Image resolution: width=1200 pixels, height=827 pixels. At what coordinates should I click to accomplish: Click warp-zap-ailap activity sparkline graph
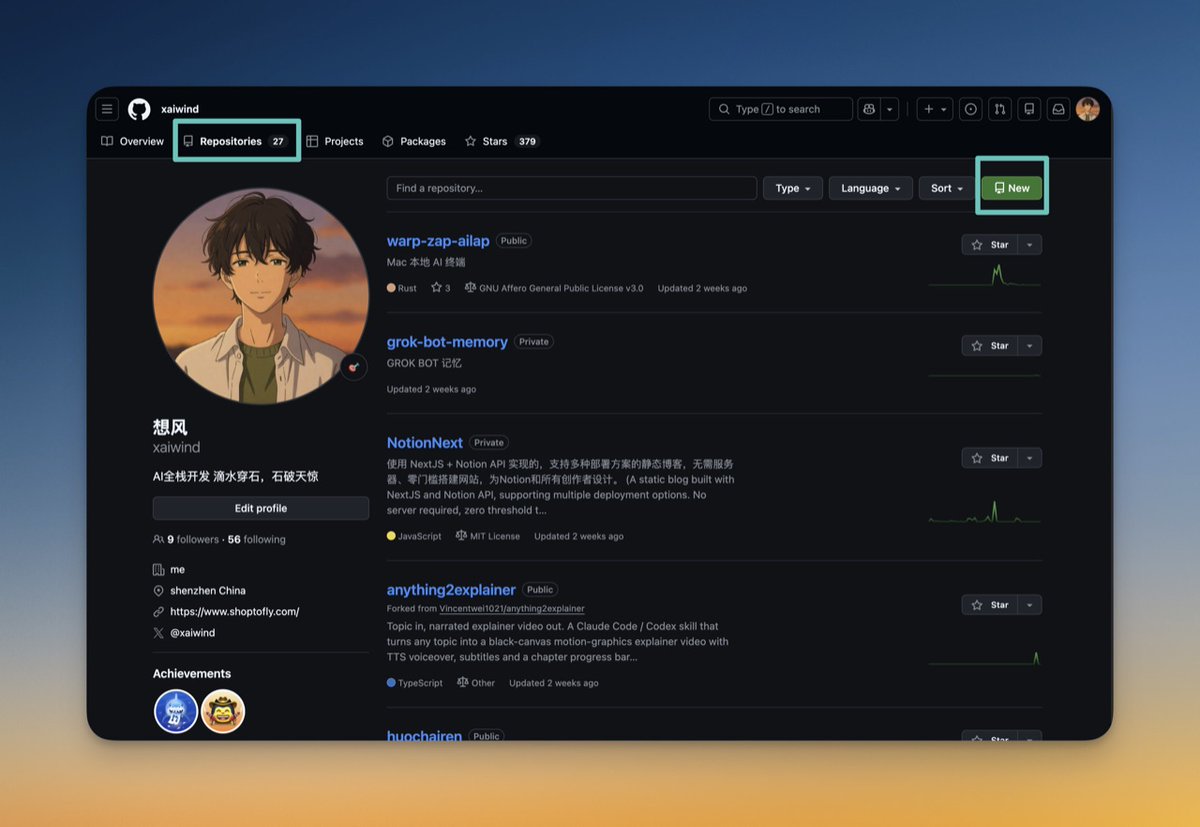click(x=985, y=275)
